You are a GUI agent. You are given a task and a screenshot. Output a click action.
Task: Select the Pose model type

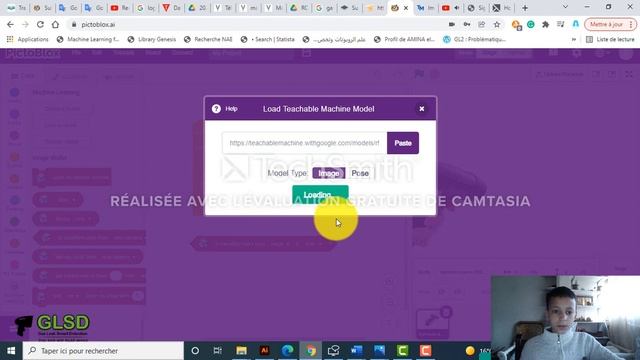pos(360,173)
